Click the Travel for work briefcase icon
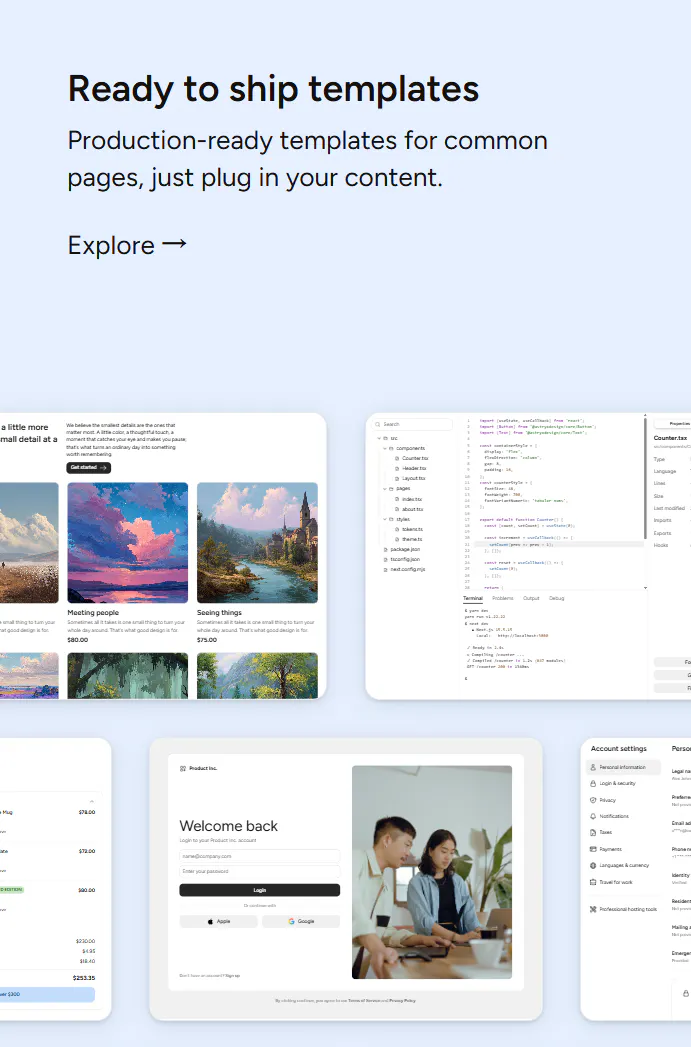 (593, 882)
